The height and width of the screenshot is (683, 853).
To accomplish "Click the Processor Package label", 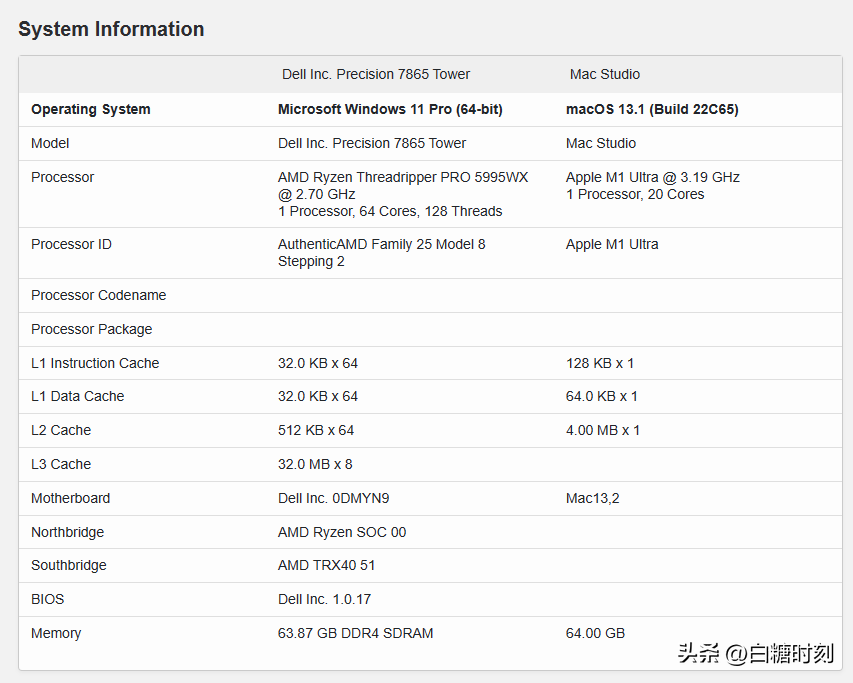I will [x=91, y=330].
